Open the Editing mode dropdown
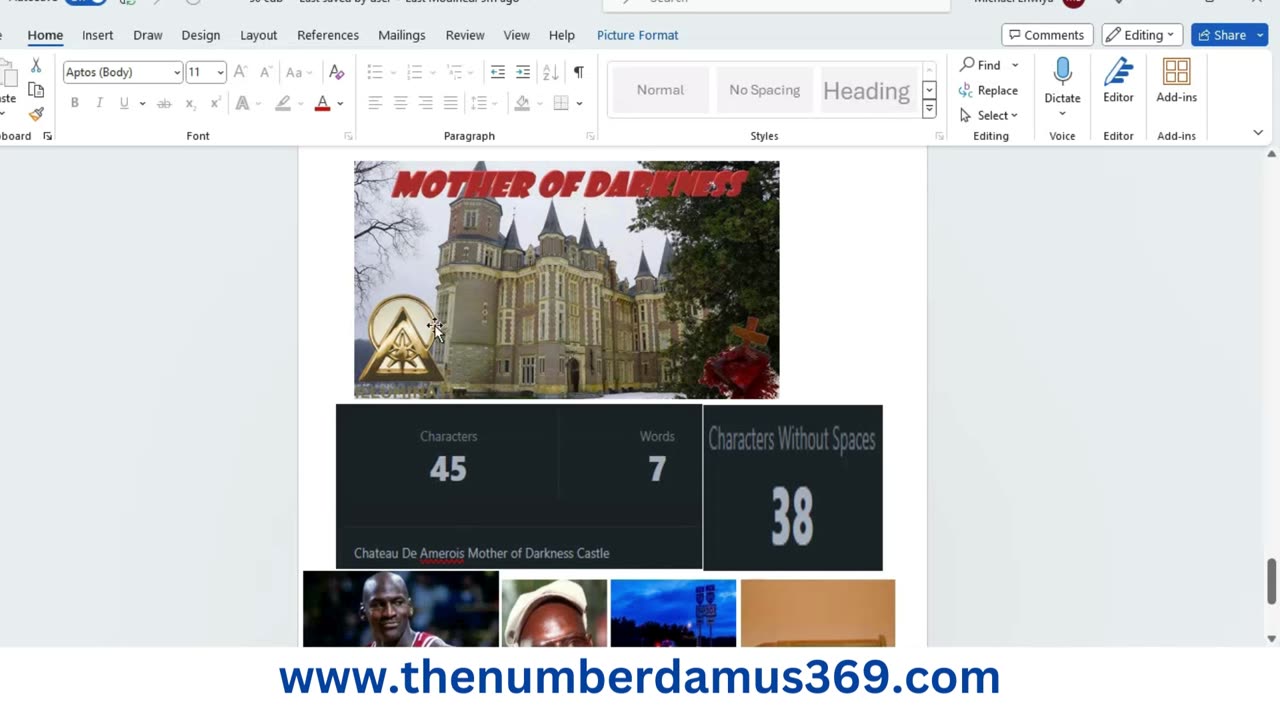The image size is (1280, 720). coord(1142,35)
